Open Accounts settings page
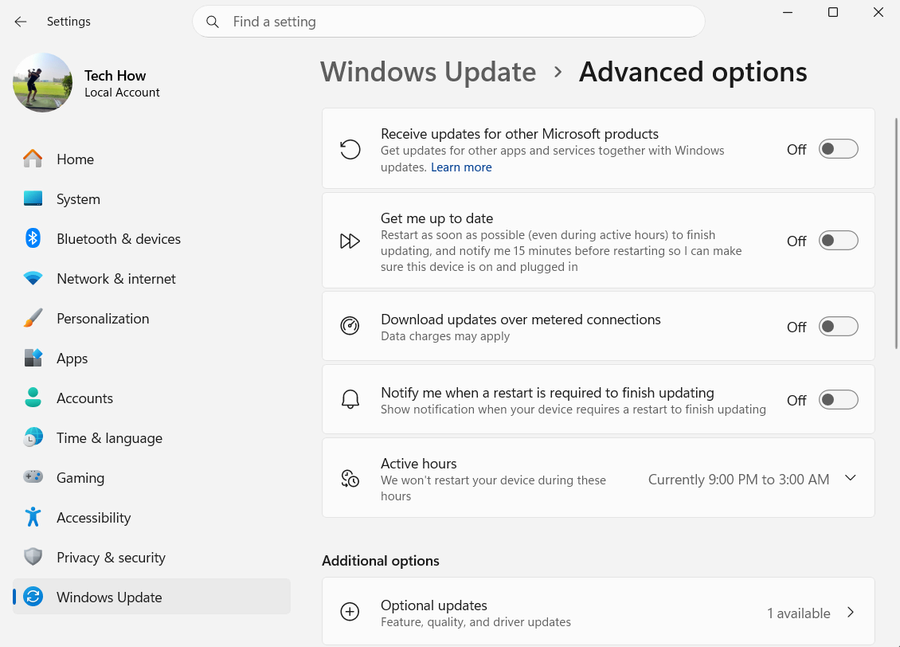 tap(152, 397)
